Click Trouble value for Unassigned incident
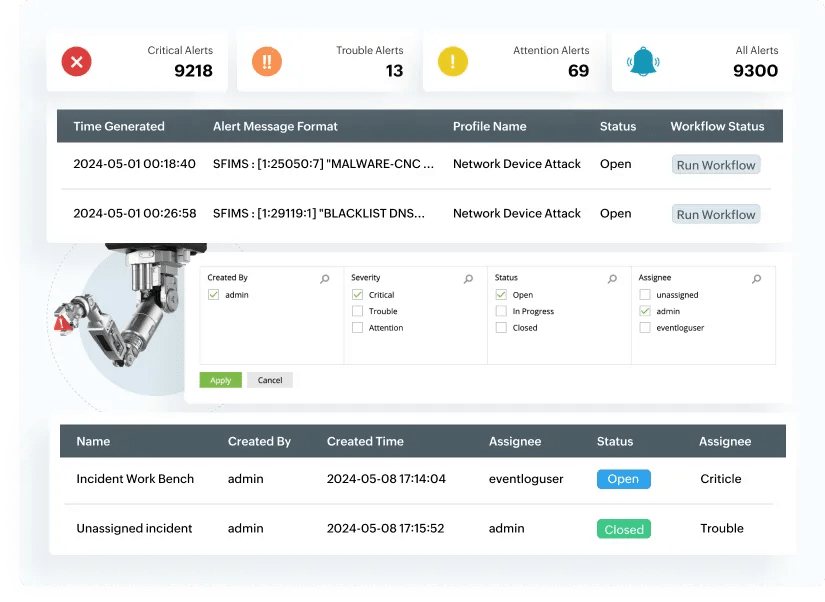Screen dimensions: 825x602 [721, 528]
